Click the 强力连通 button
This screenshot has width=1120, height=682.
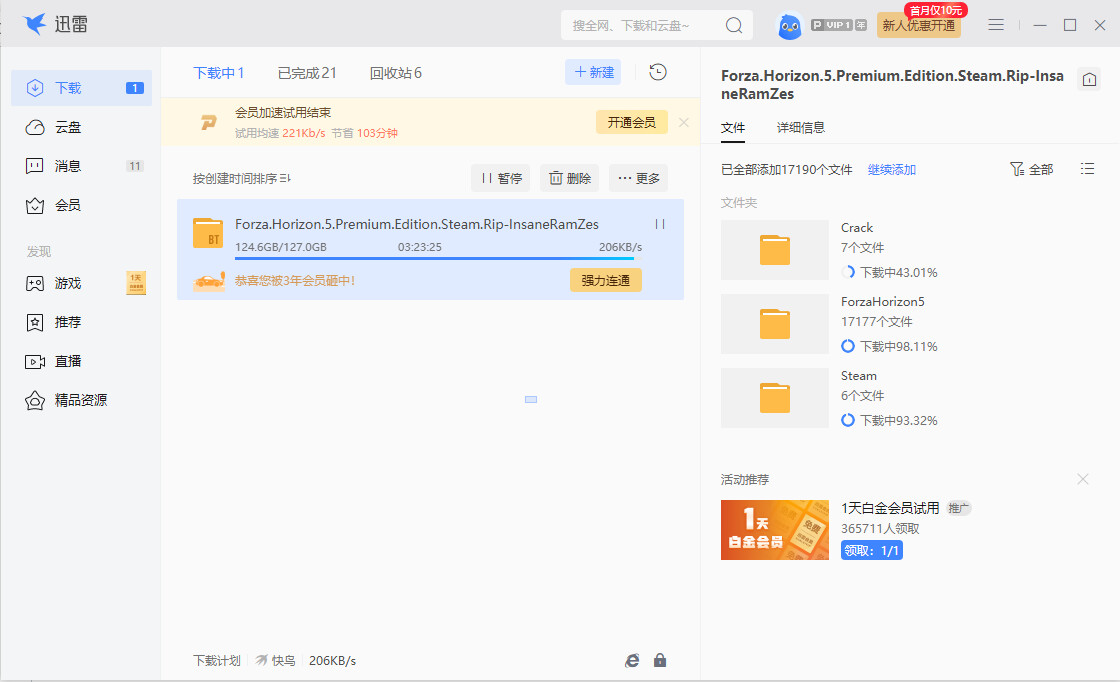pos(606,280)
